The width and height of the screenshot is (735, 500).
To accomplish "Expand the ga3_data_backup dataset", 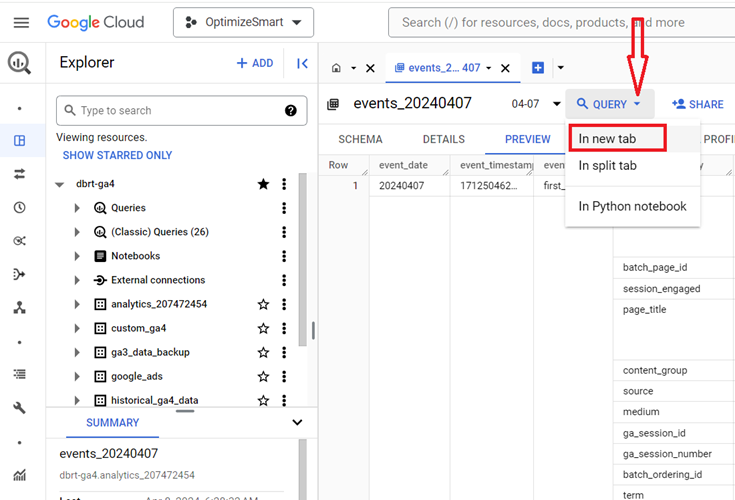I will coord(77,352).
